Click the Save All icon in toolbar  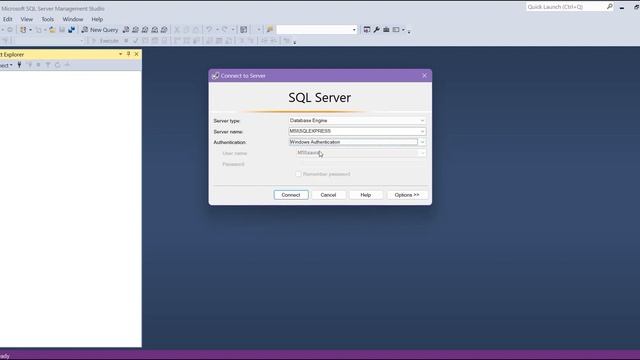click(71, 30)
